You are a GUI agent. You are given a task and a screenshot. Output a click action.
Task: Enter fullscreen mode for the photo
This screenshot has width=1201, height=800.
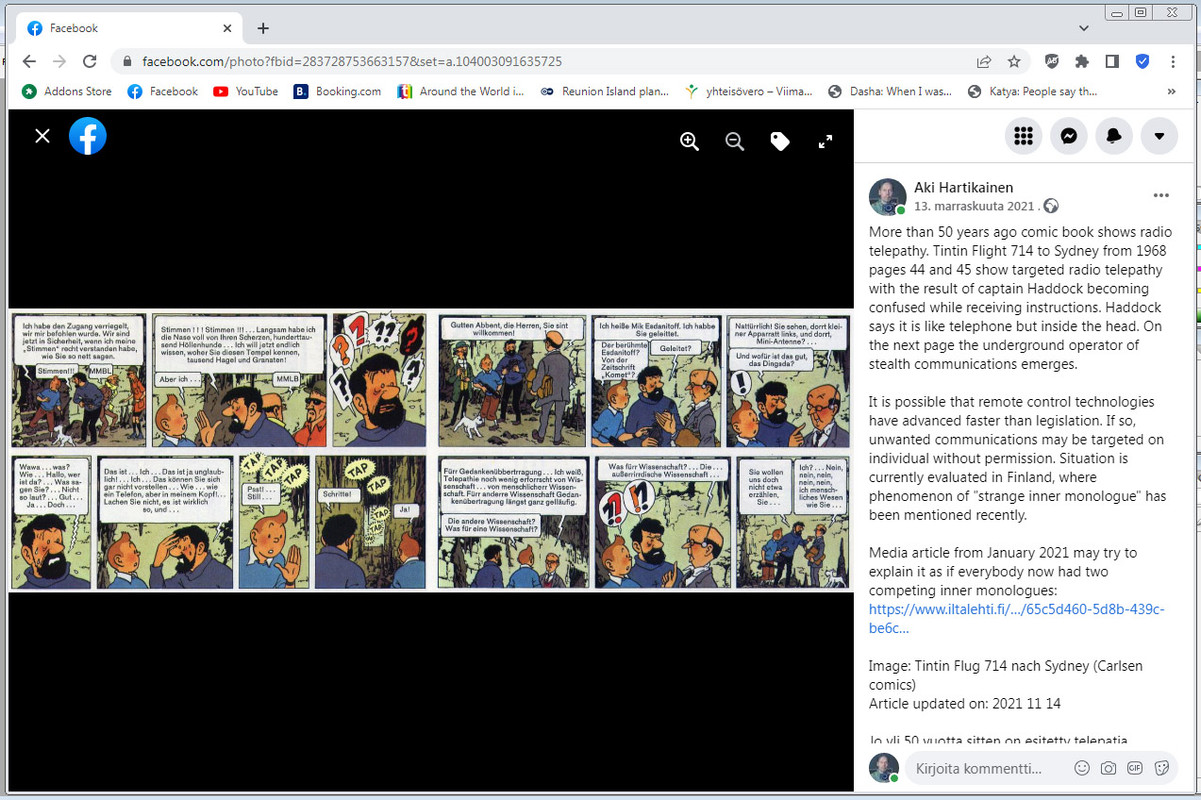(825, 142)
